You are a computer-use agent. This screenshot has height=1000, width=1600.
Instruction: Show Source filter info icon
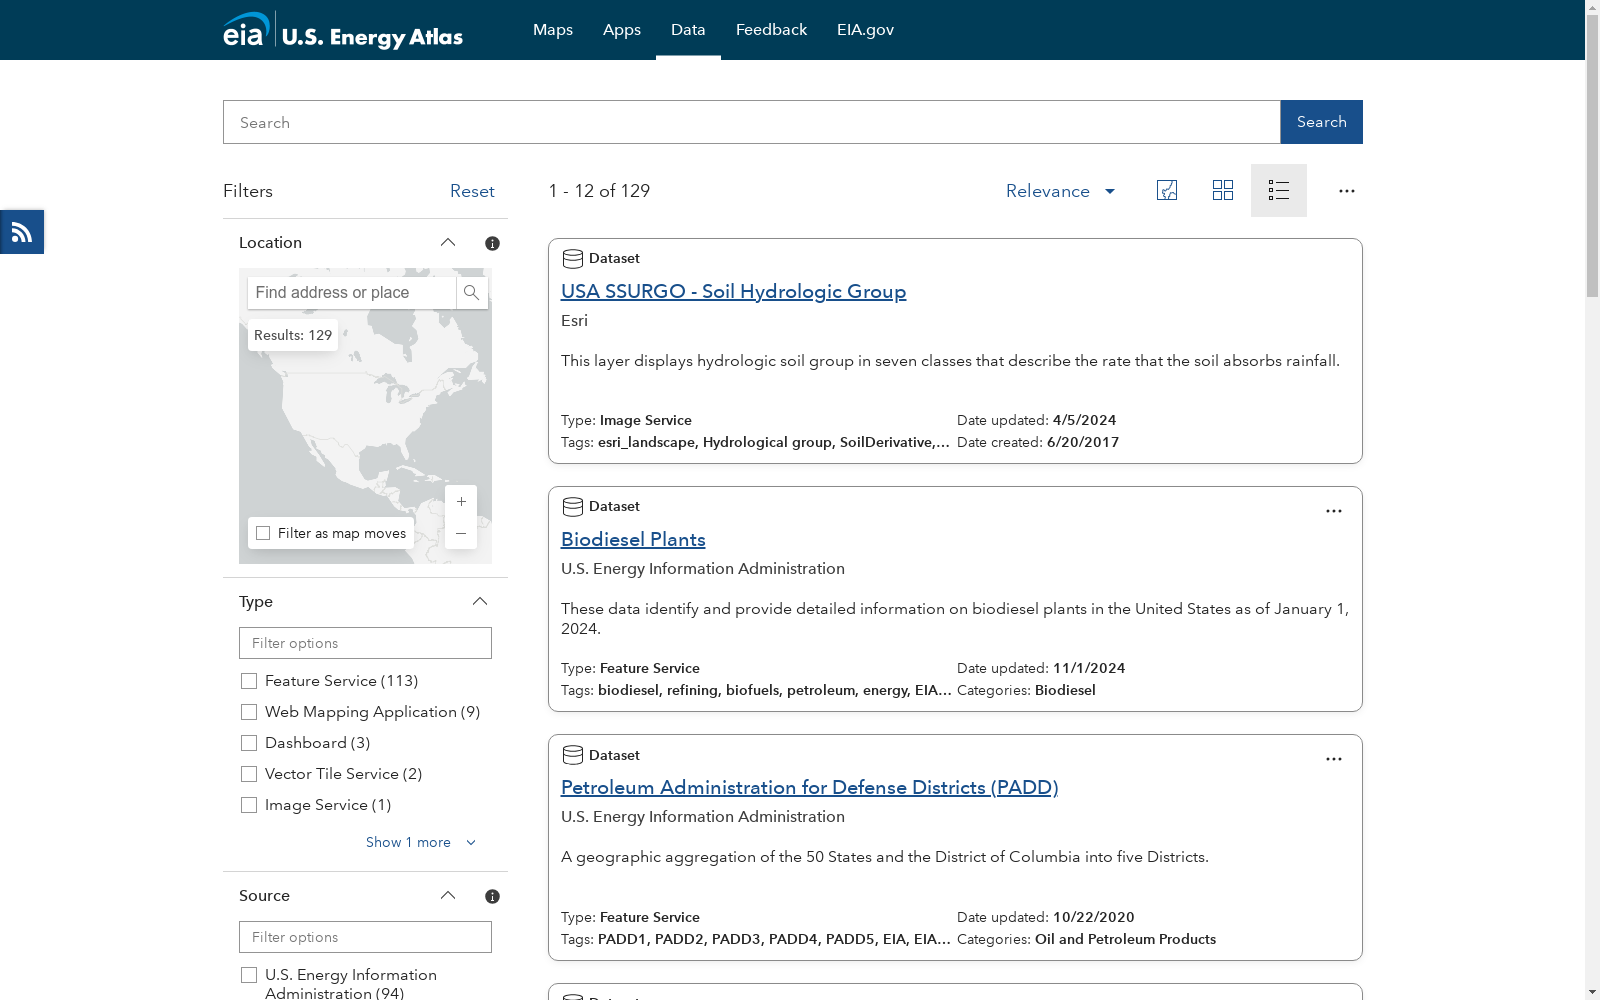point(492,896)
